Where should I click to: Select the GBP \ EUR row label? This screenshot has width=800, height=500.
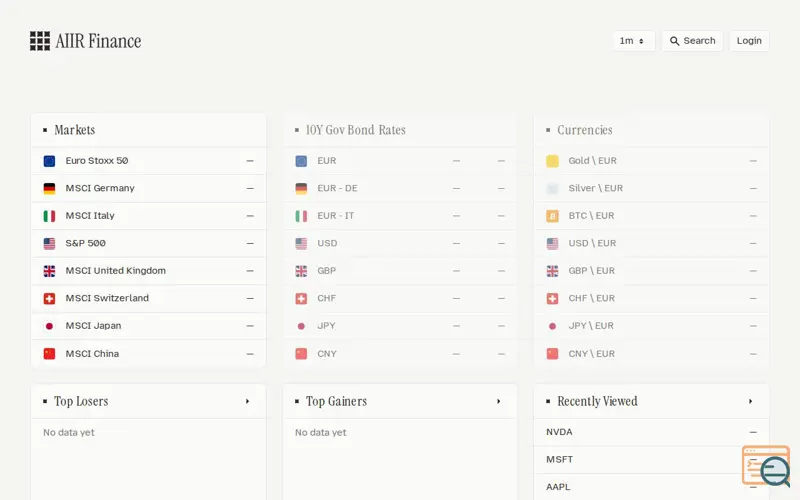[592, 271]
